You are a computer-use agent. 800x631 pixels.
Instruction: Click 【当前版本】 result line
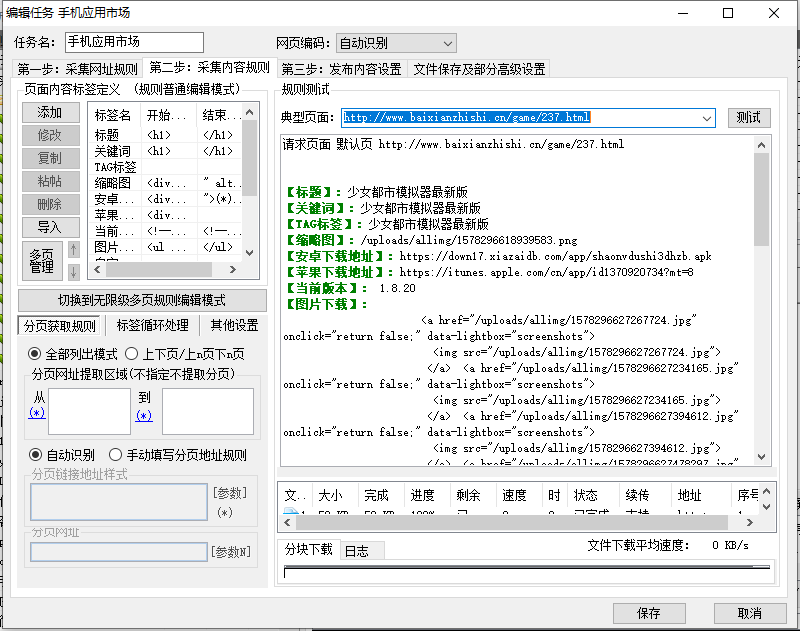[350, 288]
